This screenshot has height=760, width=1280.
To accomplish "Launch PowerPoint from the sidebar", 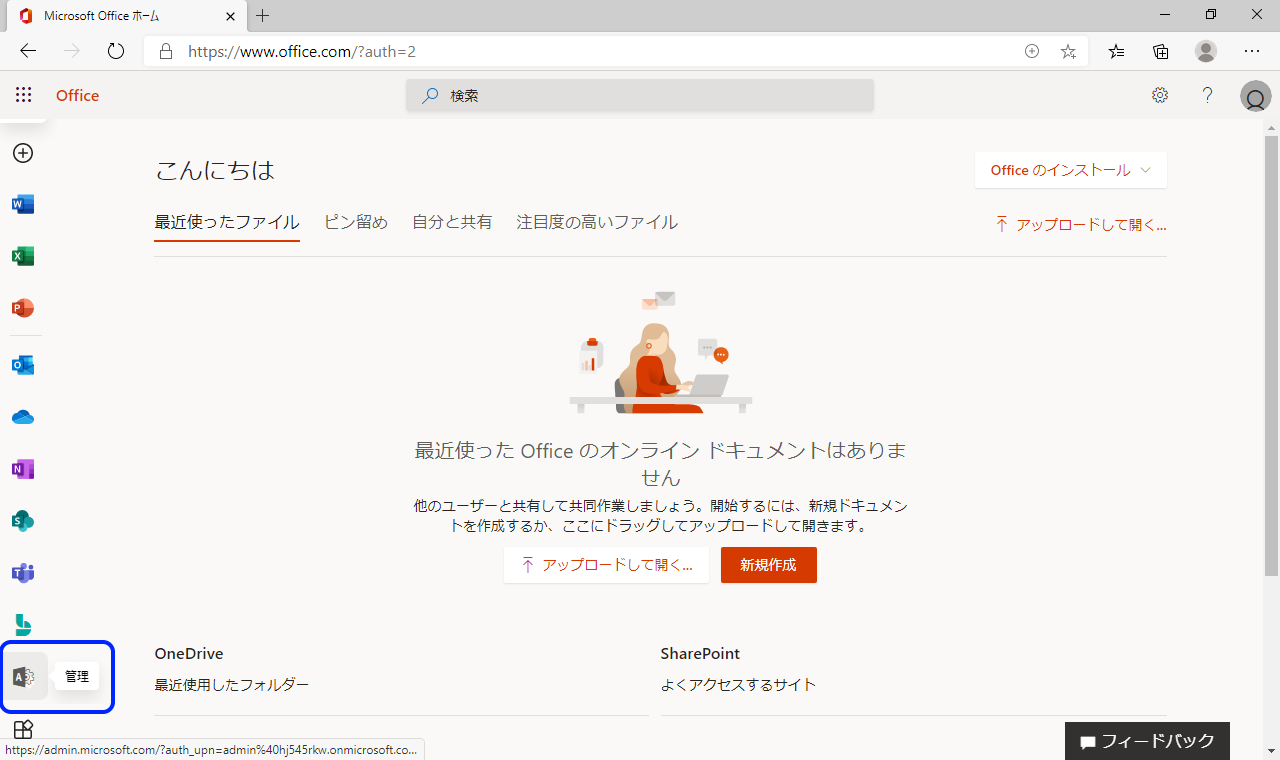I will [23, 309].
